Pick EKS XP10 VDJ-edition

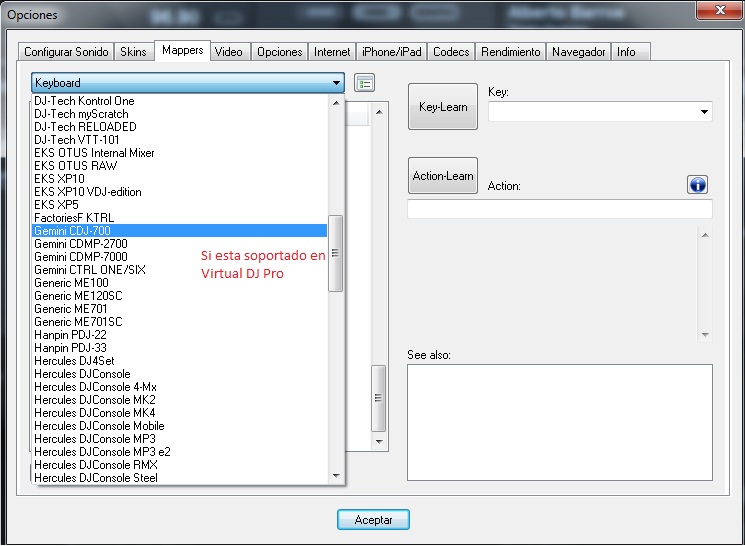(180, 192)
